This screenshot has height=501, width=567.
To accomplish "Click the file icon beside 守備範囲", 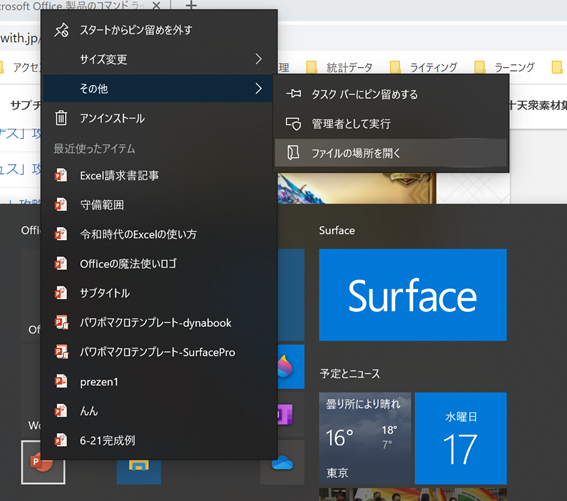I will pyautogui.click(x=61, y=205).
